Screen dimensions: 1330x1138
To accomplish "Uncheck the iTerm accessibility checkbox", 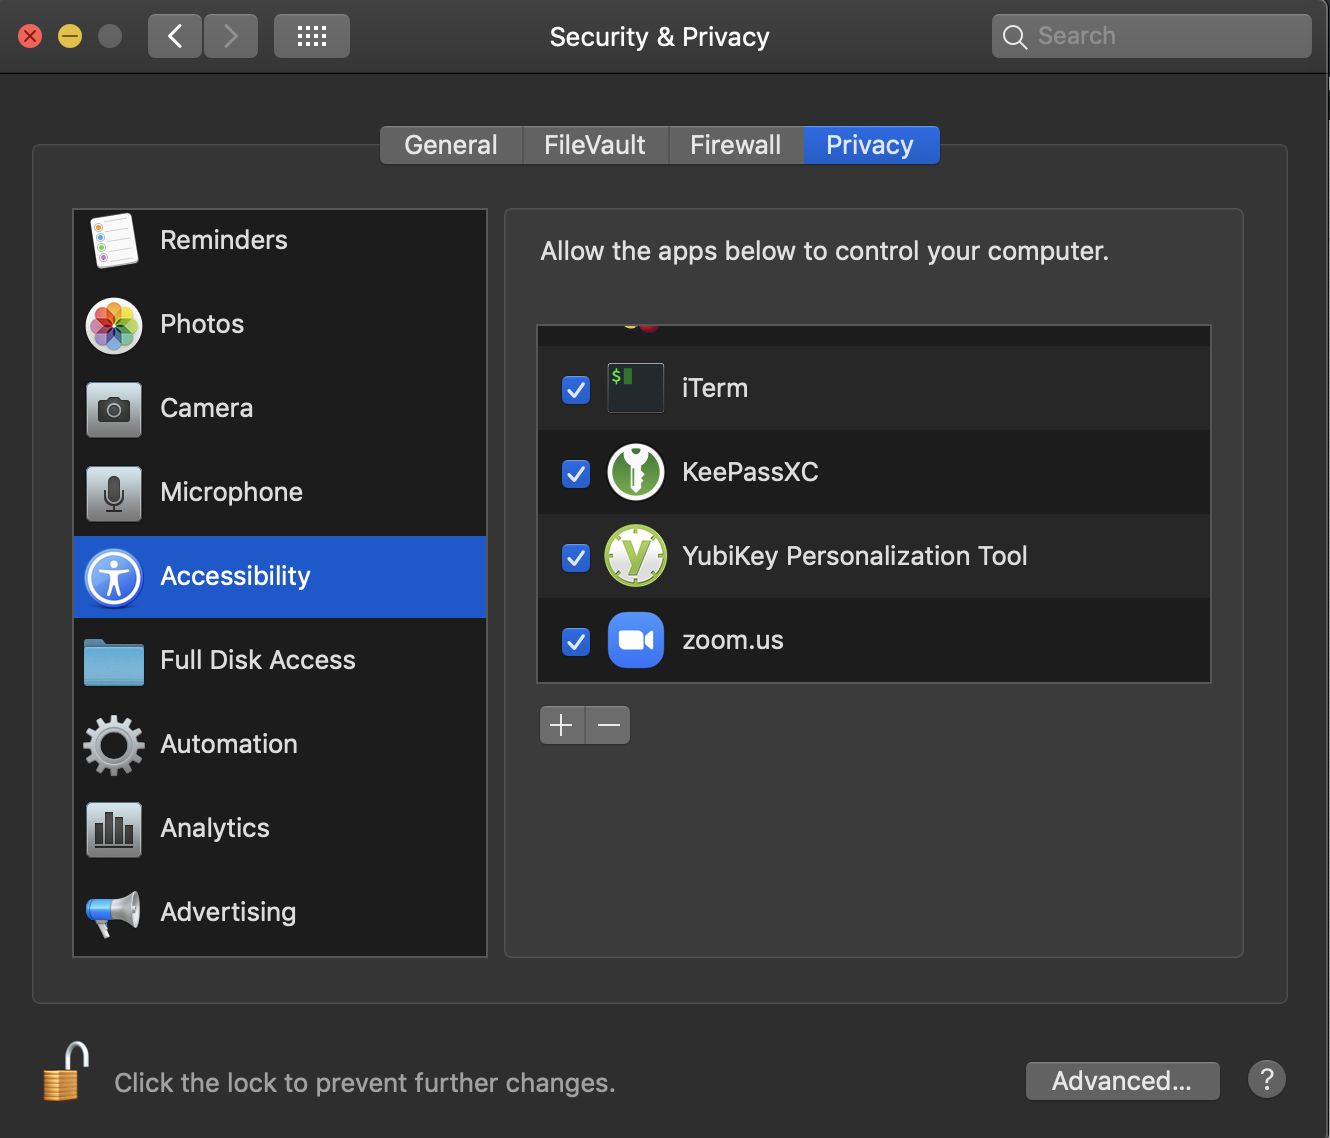I will click(575, 390).
